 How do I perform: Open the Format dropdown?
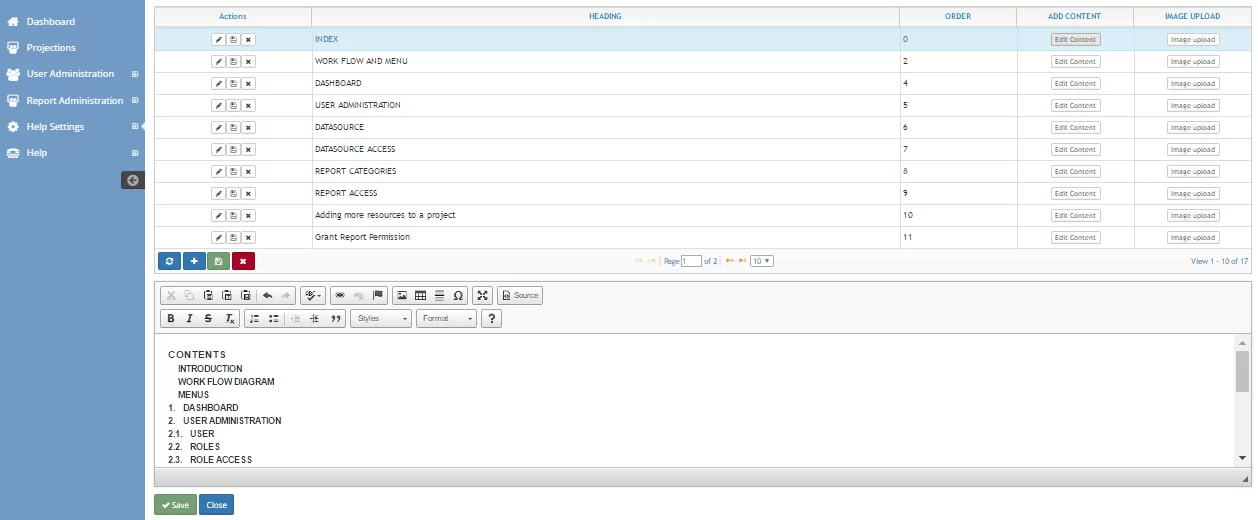[x=446, y=319]
